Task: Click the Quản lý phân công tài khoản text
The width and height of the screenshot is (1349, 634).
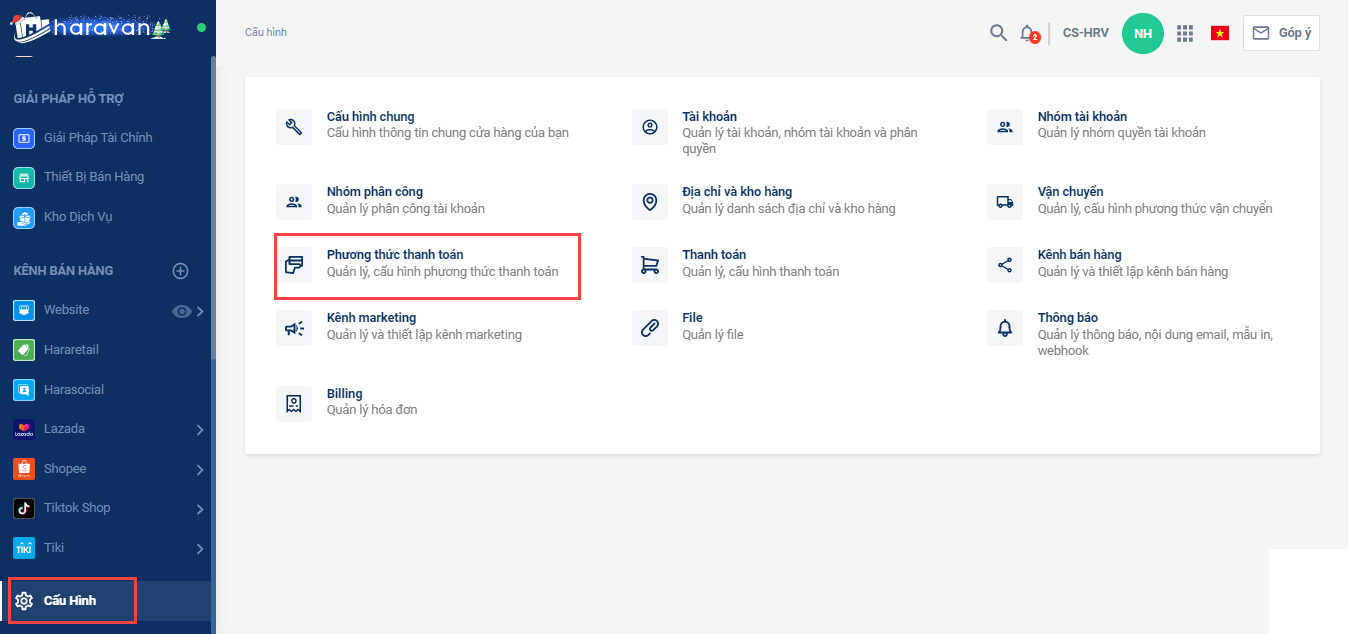Action: tap(406, 209)
